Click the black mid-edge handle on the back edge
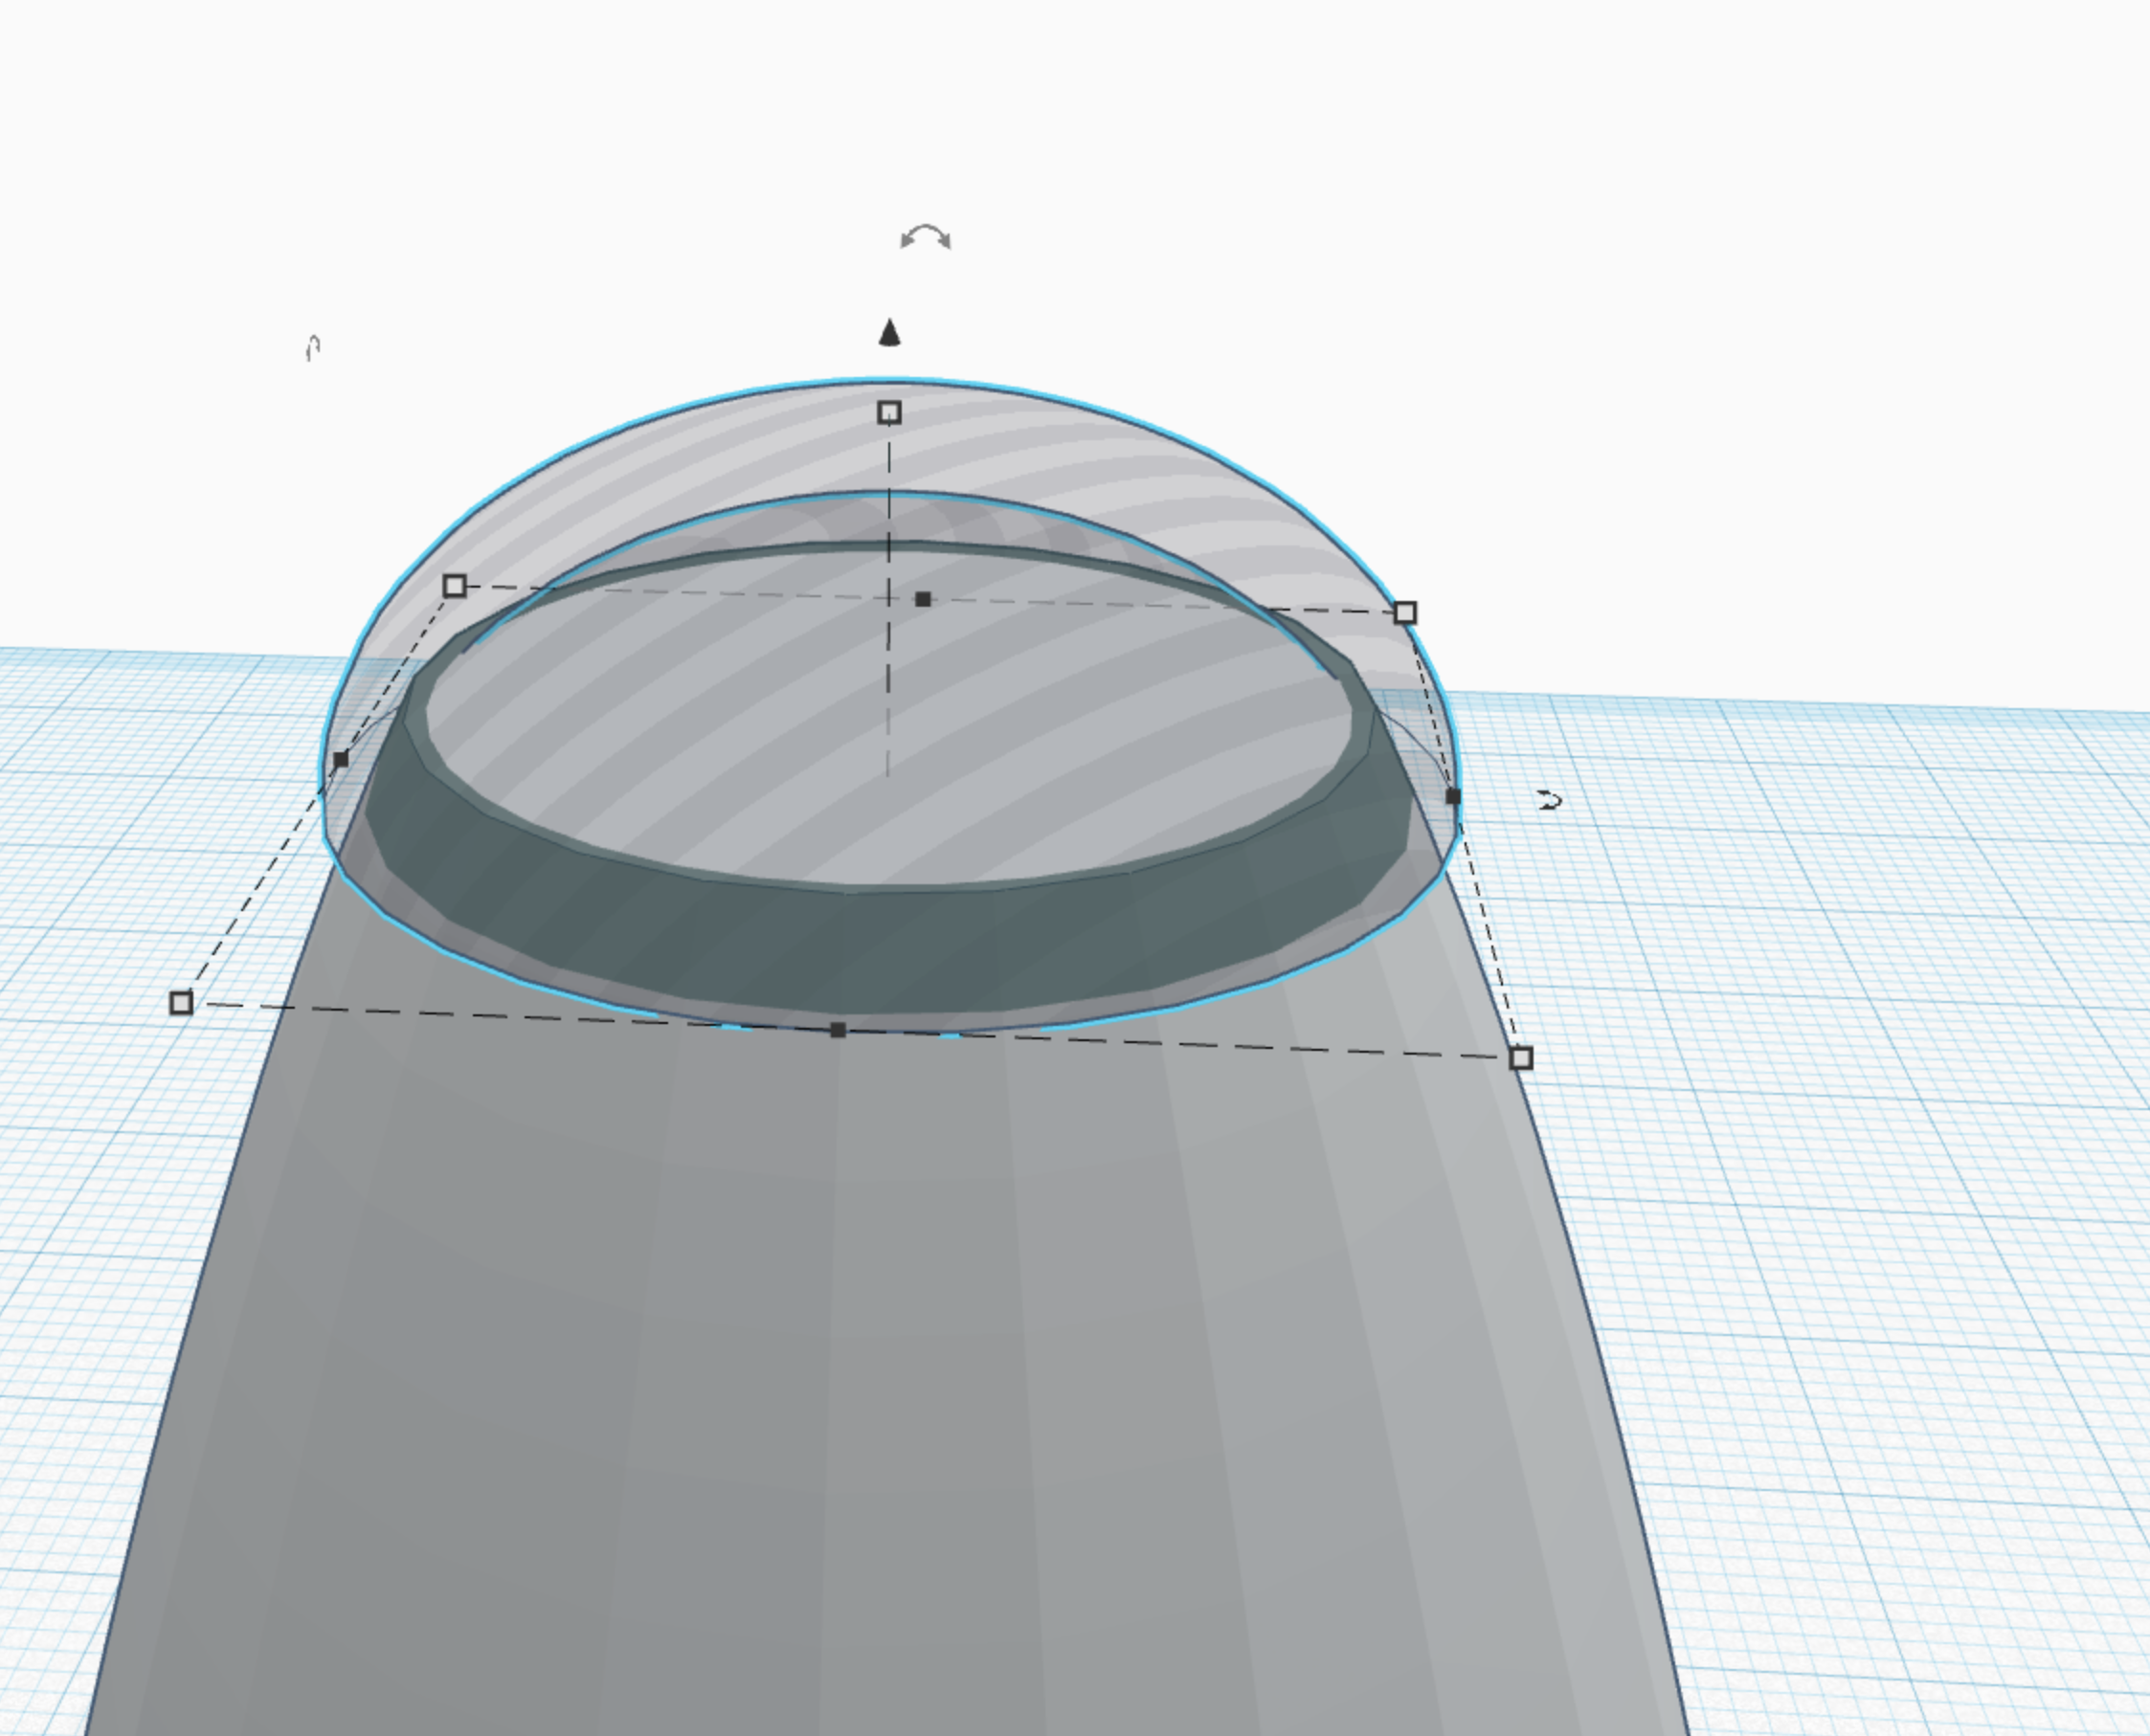Screen dimensions: 2150x1736 923,599
